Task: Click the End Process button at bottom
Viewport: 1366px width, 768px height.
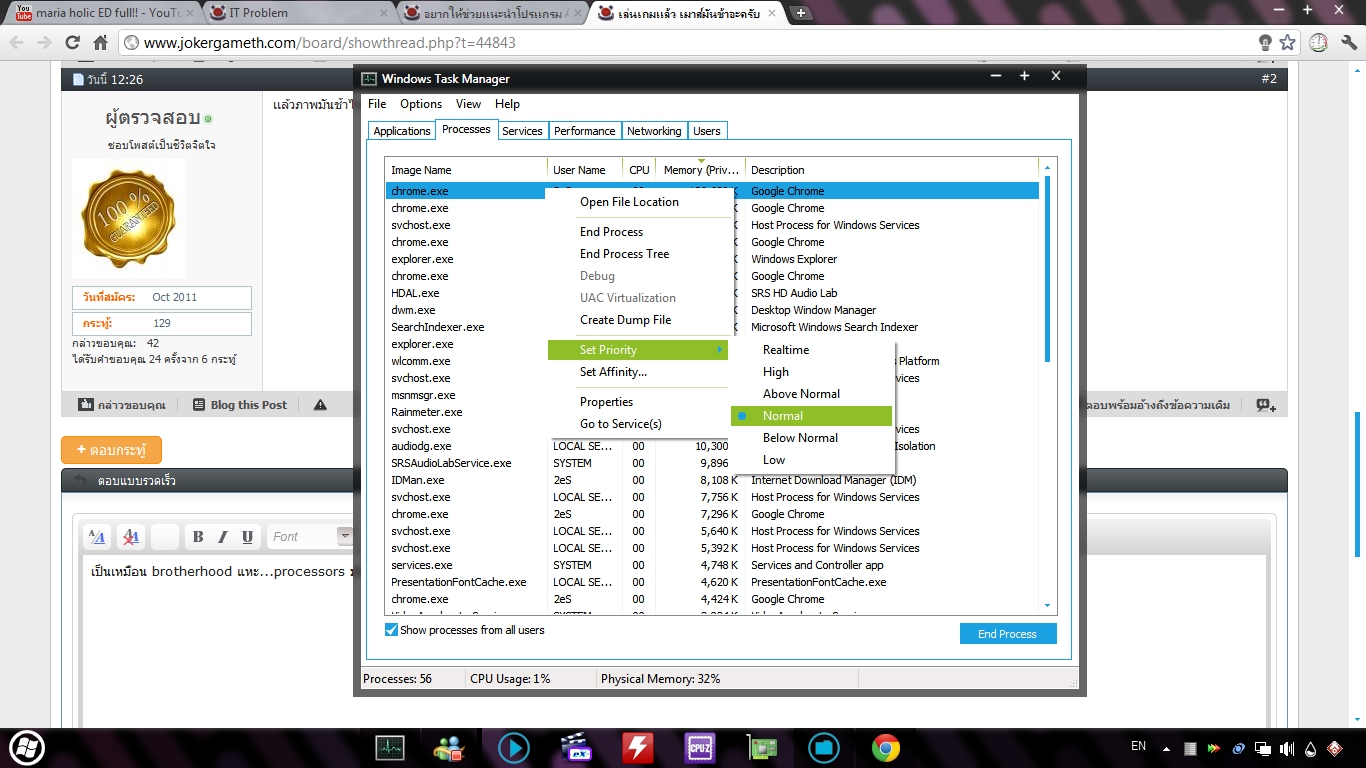Action: [x=1008, y=634]
